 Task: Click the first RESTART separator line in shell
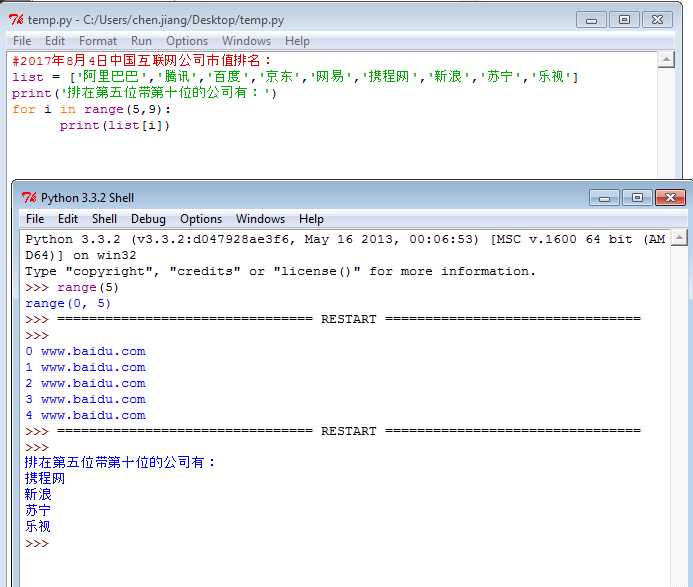click(x=333, y=319)
